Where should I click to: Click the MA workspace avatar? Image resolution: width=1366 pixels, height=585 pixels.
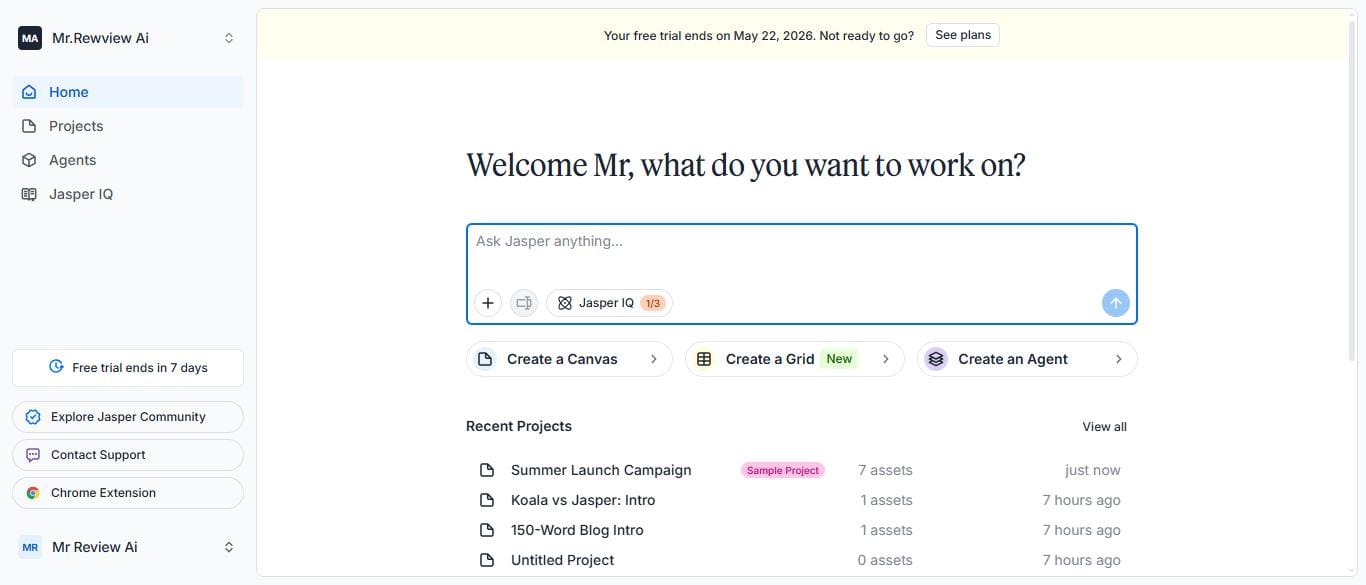pyautogui.click(x=30, y=38)
